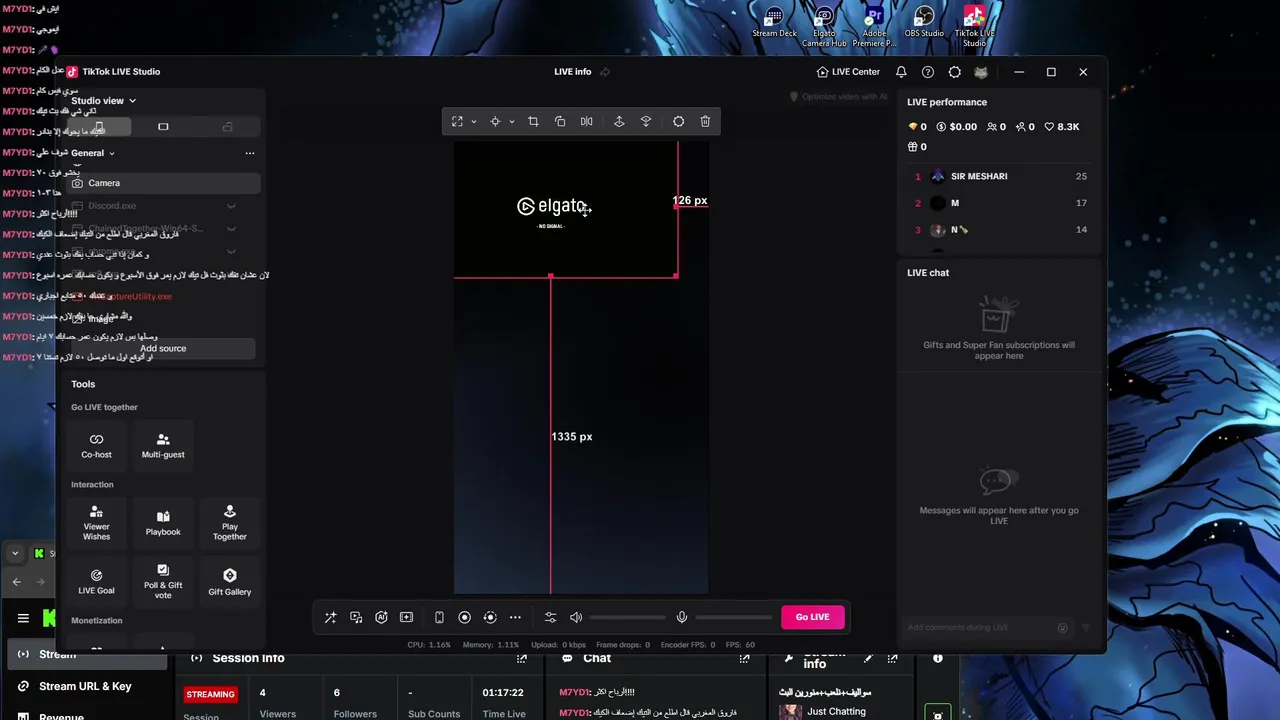This screenshot has height=720, width=1280.
Task: Pop out the Kick Session Info panel
Action: pos(521,659)
